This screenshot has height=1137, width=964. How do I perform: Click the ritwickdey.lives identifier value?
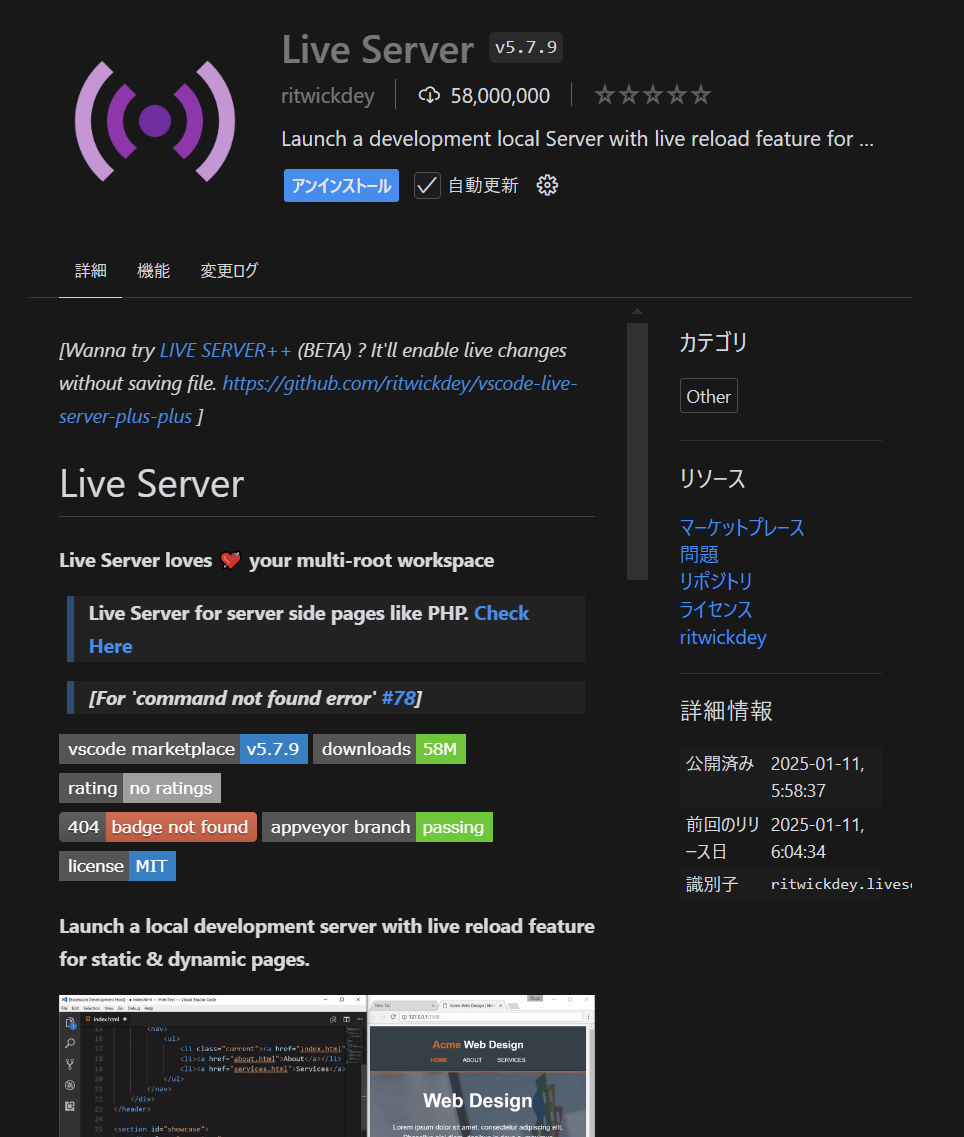pos(841,884)
